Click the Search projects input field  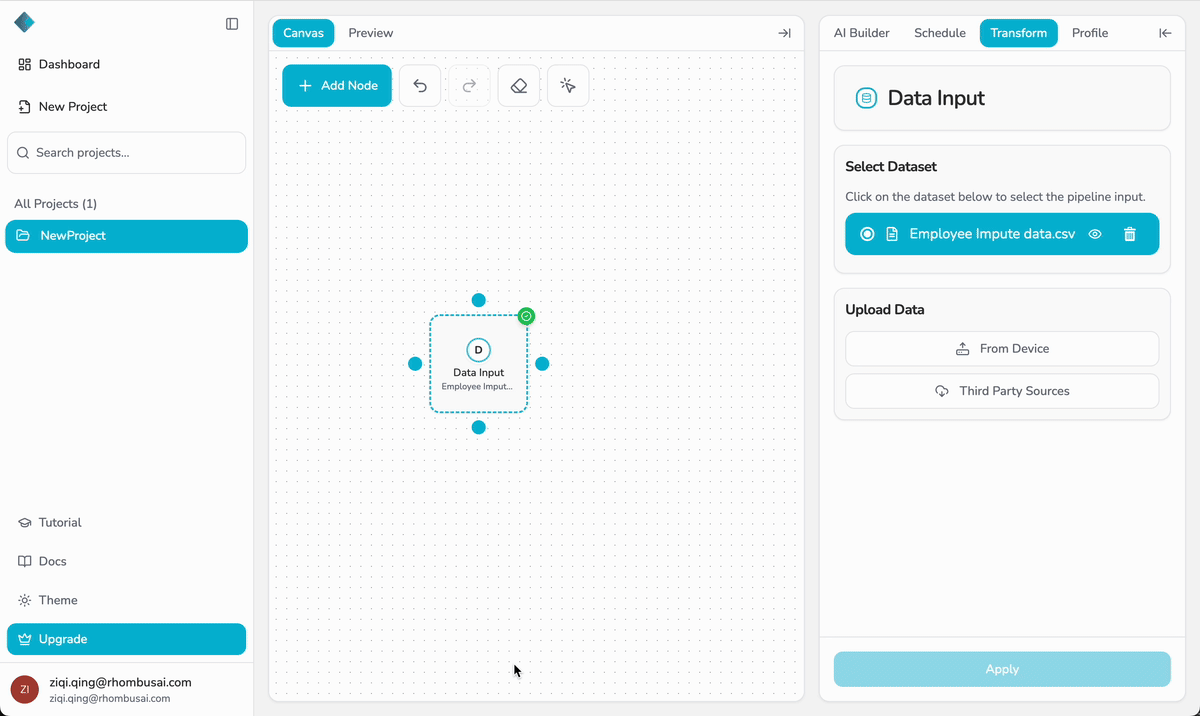point(126,153)
